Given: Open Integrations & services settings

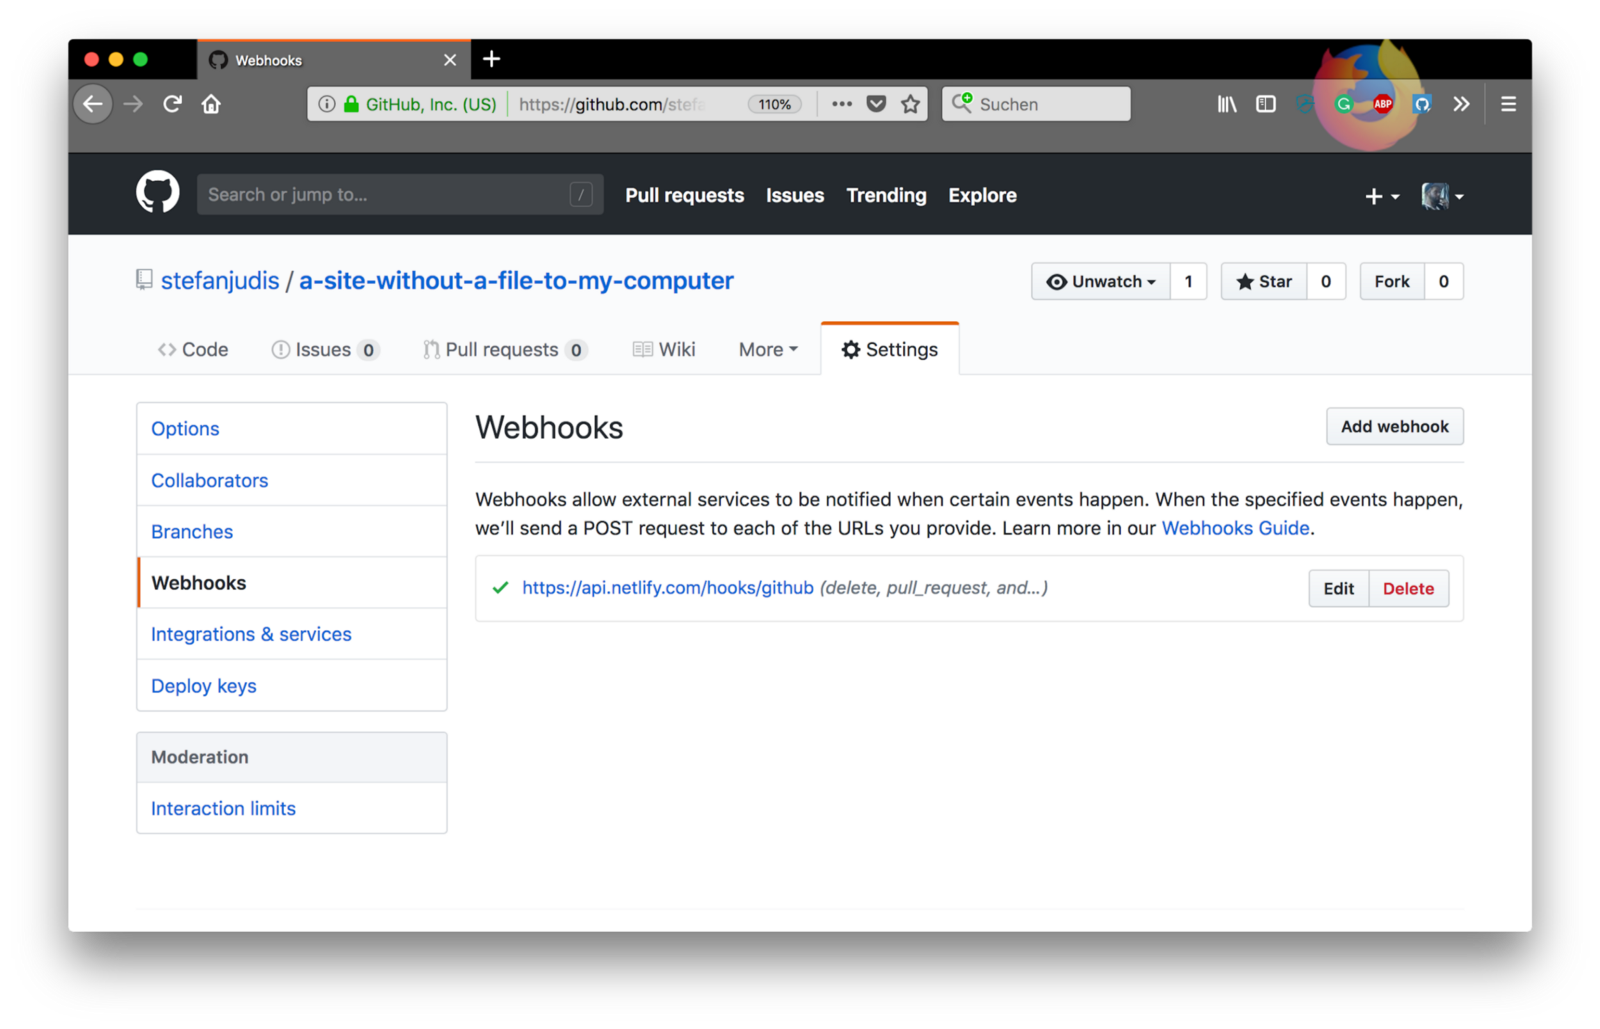Looking at the screenshot, I should [292, 634].
